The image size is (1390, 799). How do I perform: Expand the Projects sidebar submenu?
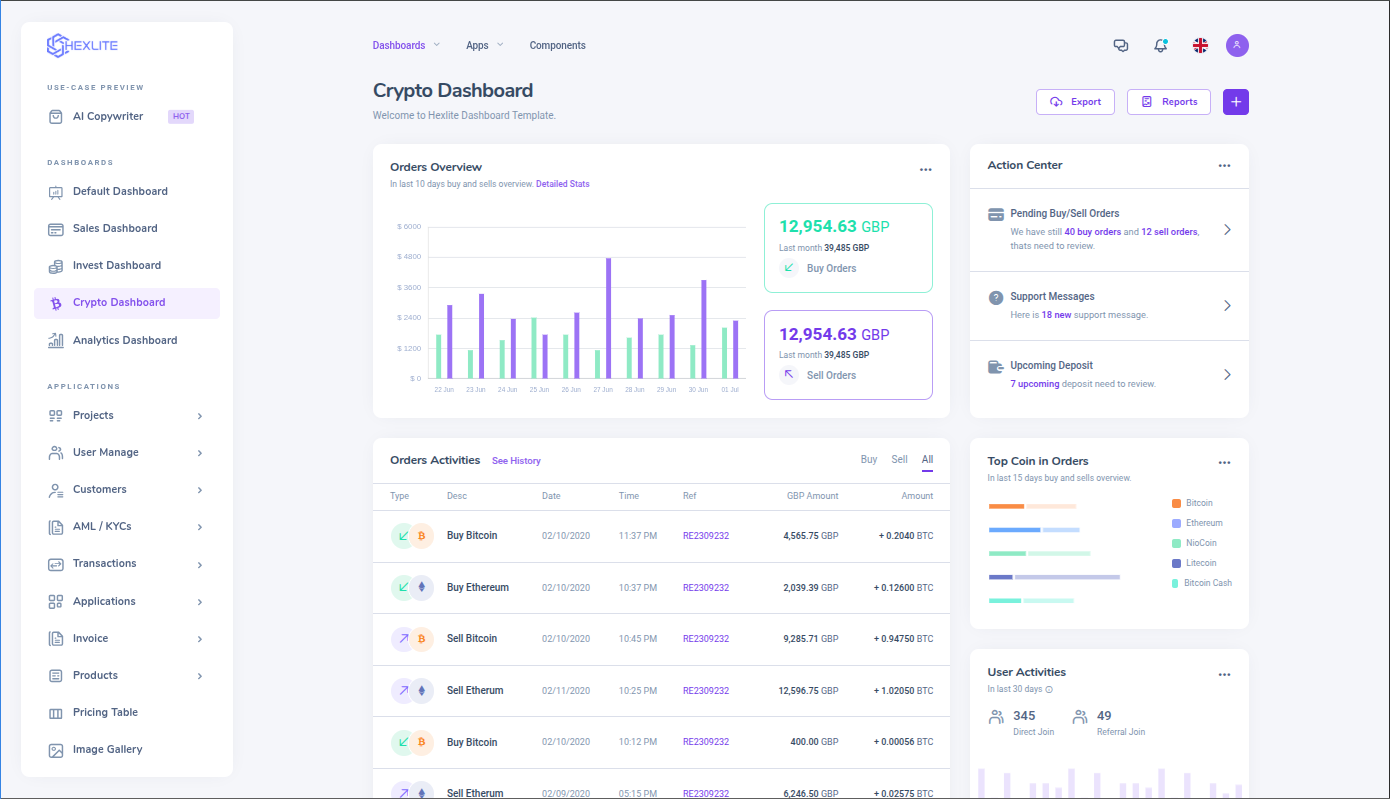[x=127, y=415]
